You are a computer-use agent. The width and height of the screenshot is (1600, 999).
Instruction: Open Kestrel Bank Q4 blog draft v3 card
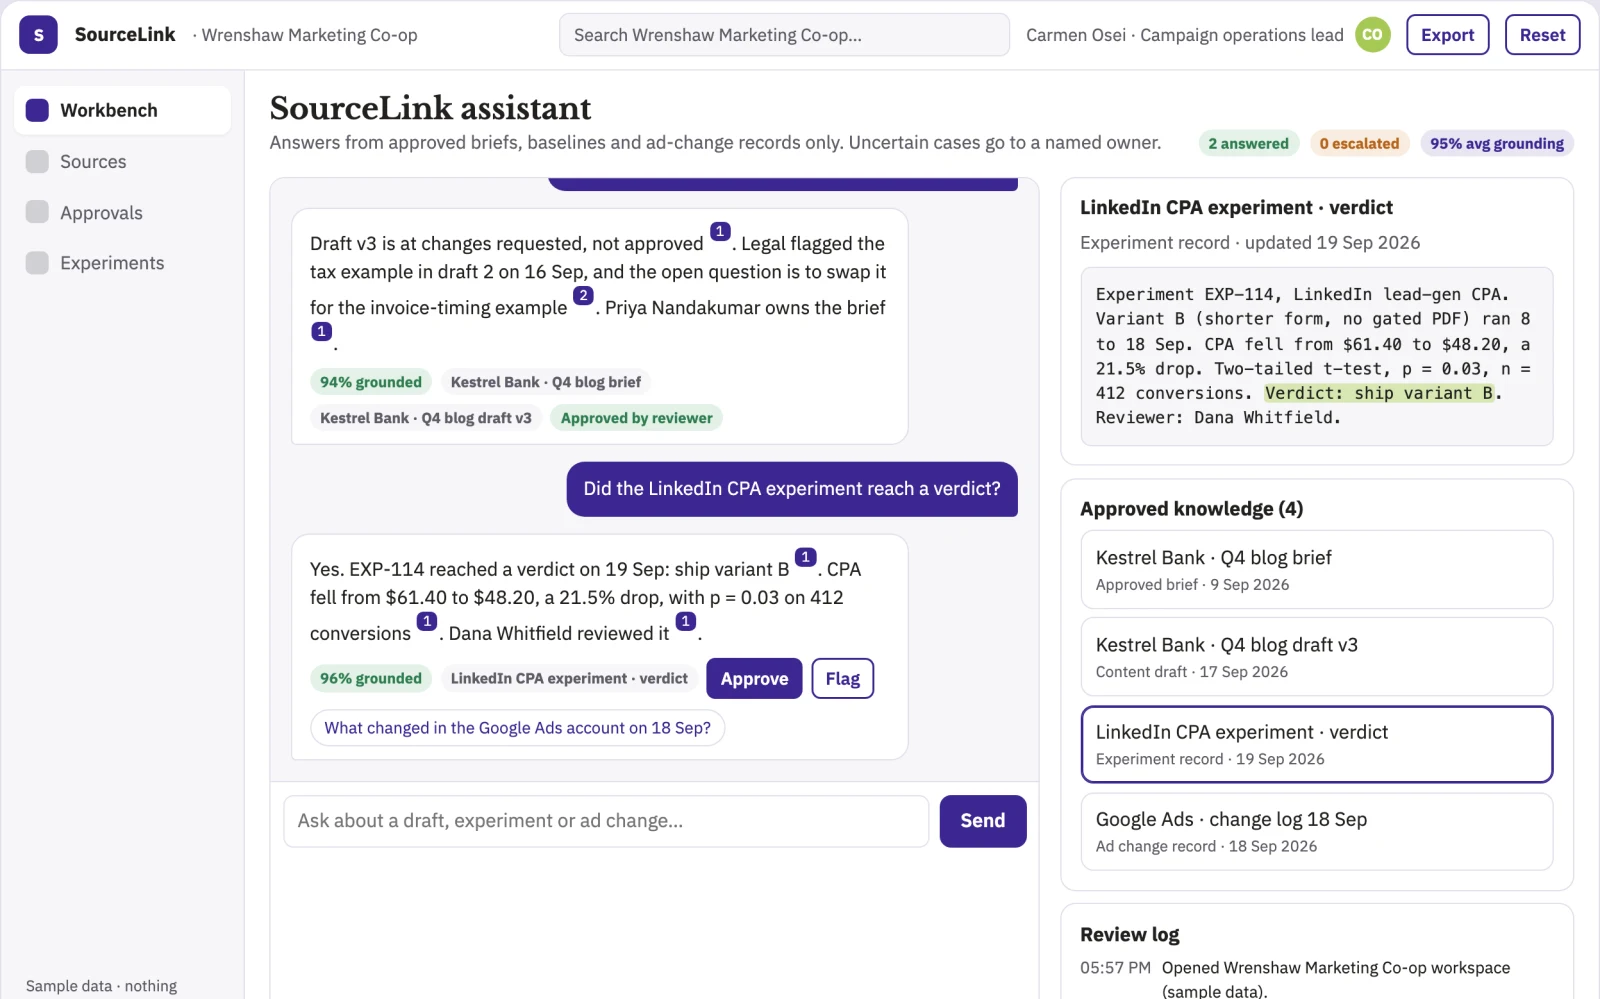(1317, 657)
